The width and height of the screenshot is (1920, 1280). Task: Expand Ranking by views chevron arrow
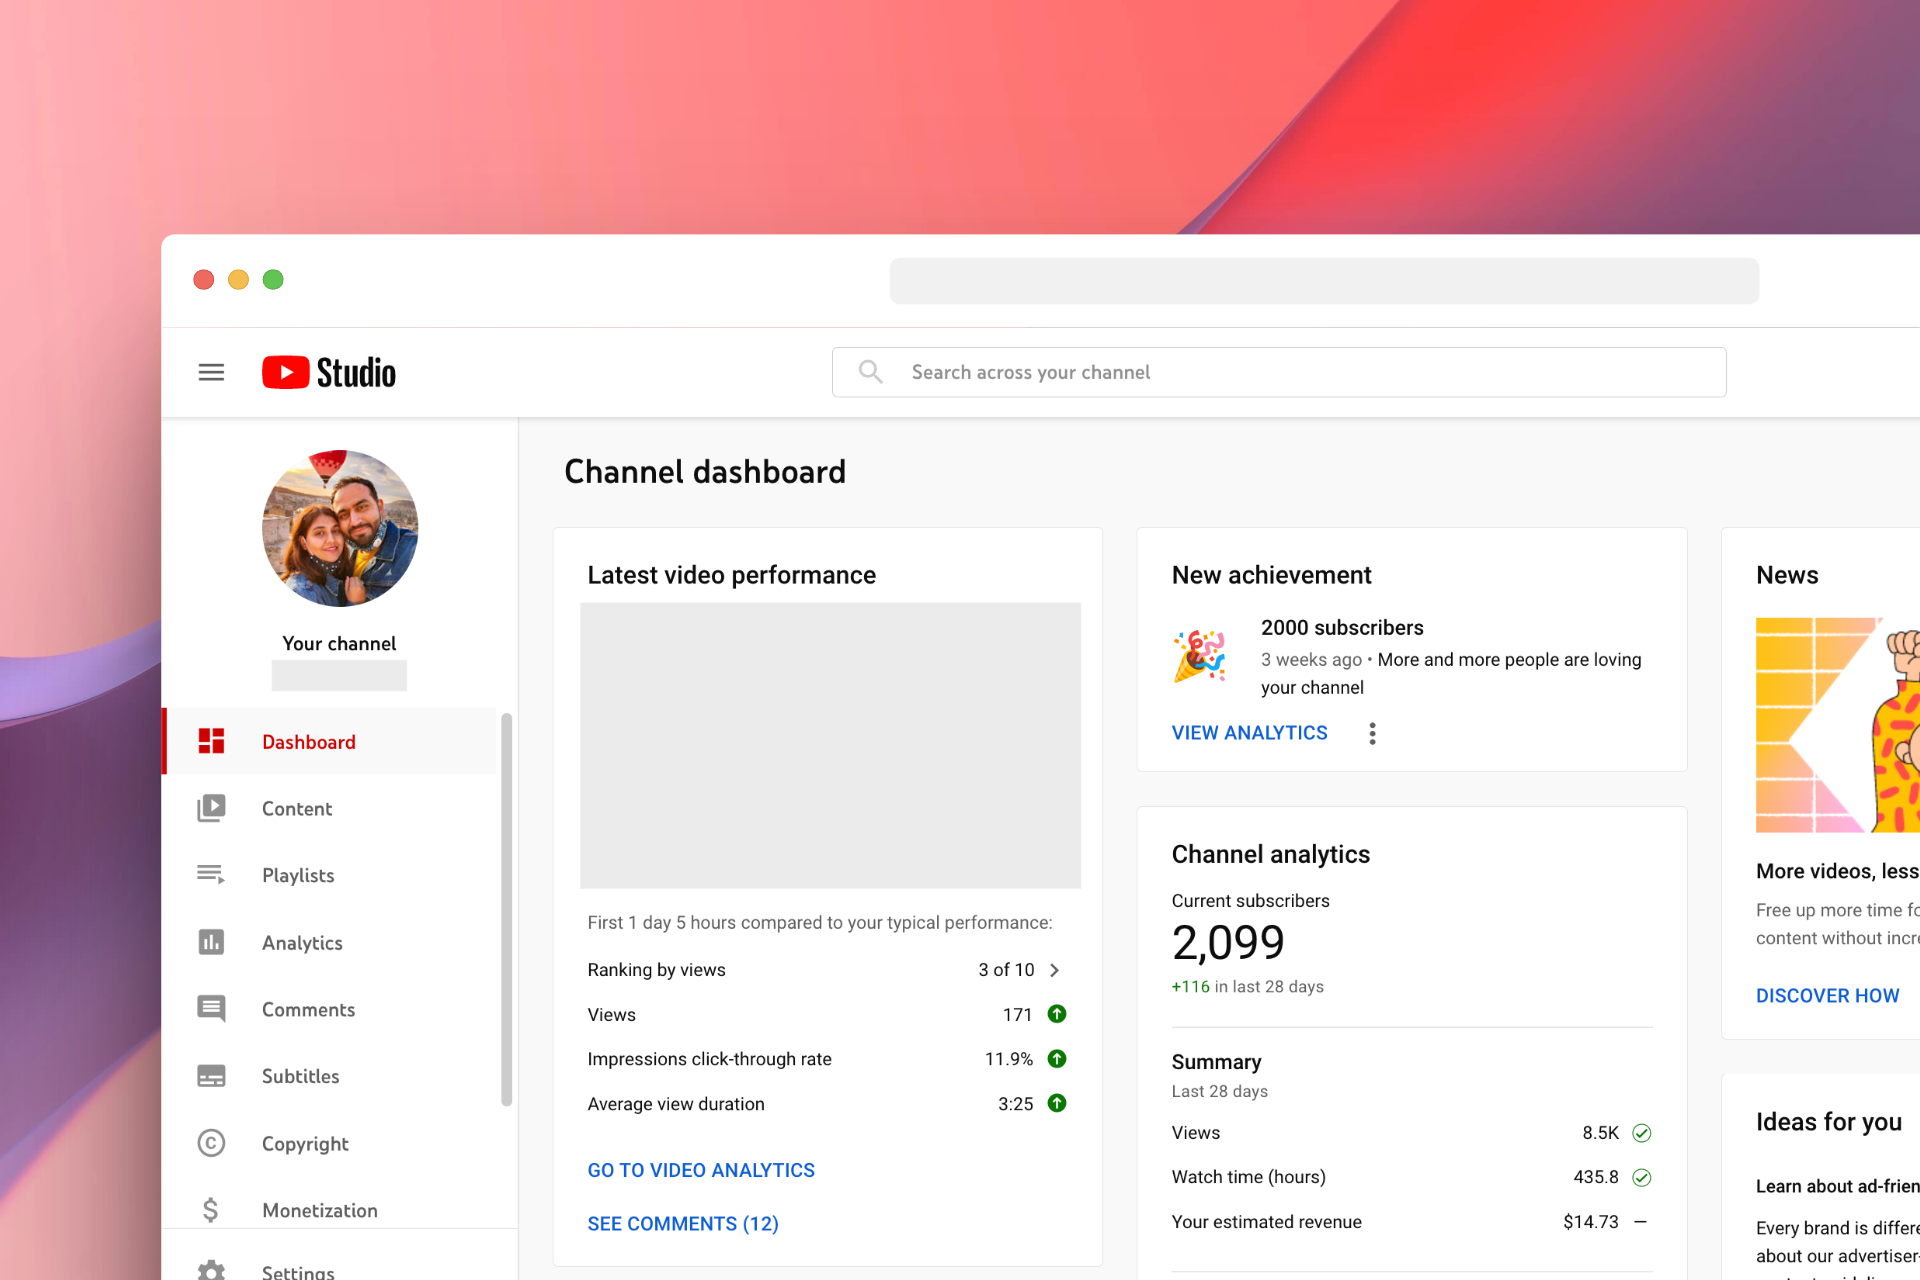(1054, 970)
